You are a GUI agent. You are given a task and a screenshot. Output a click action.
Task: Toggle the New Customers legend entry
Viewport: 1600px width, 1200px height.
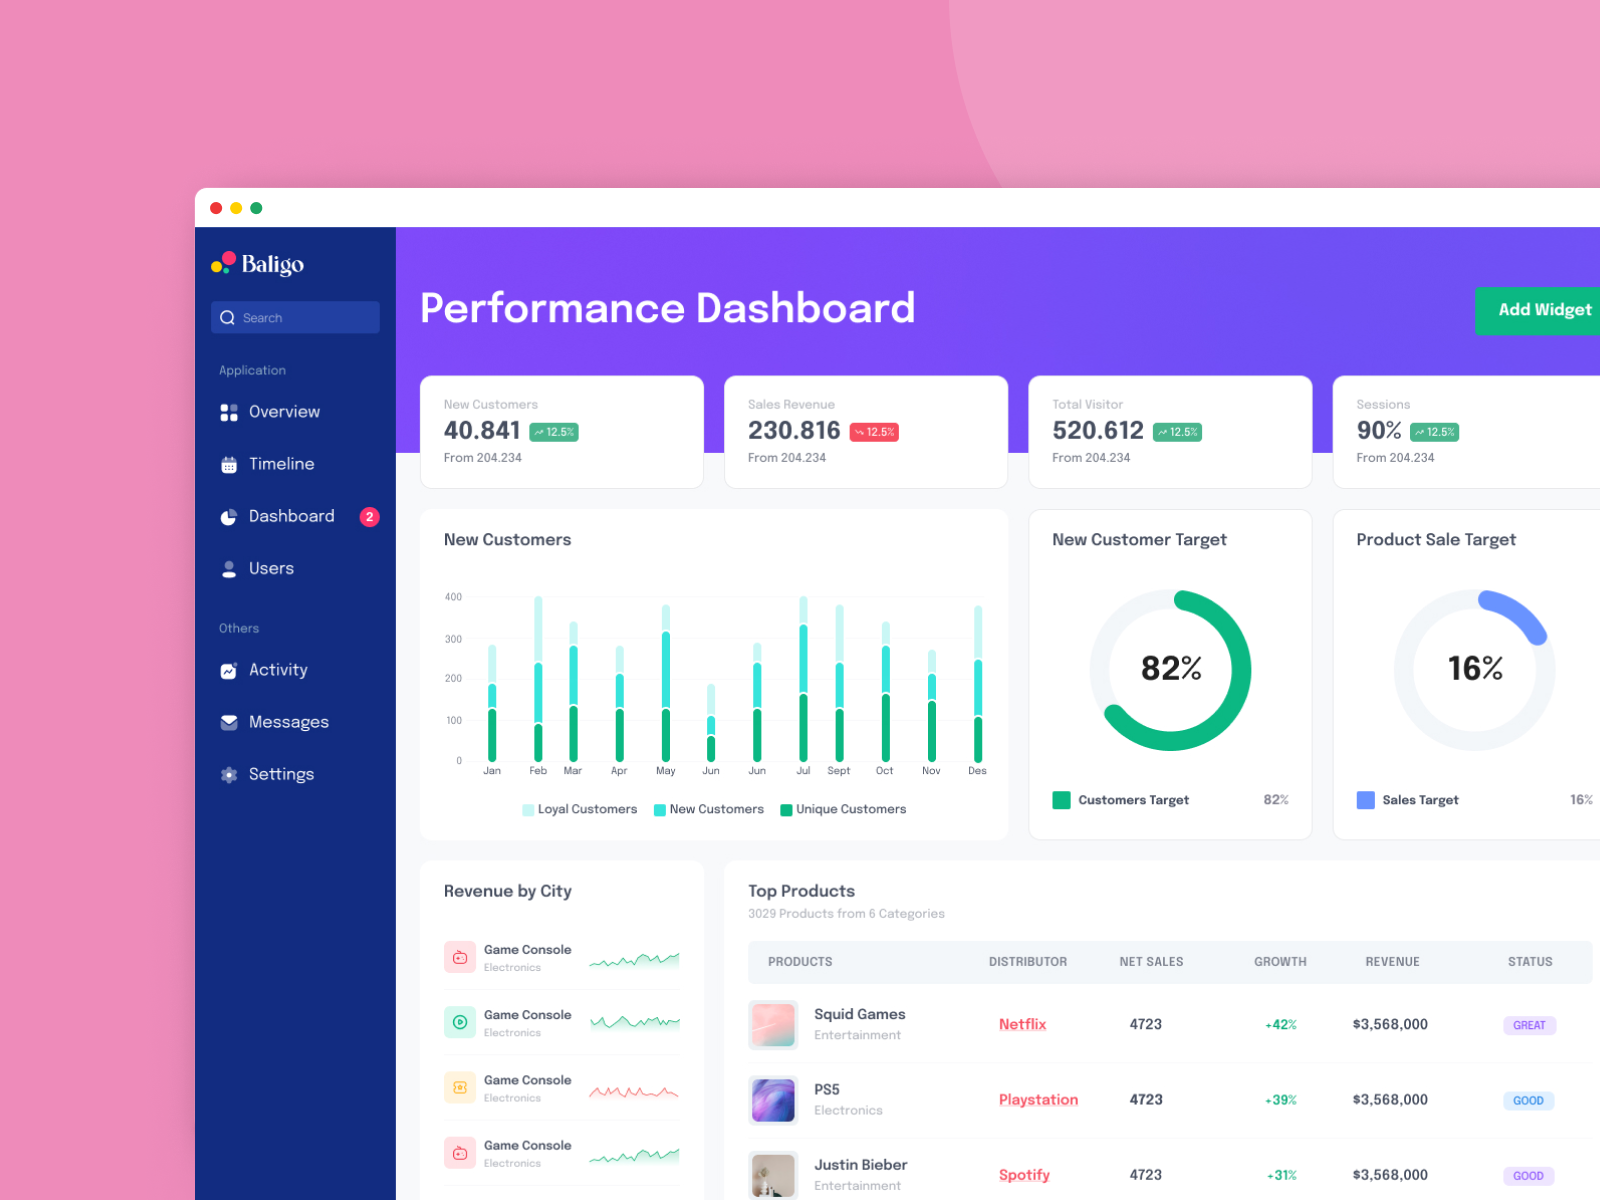[708, 809]
